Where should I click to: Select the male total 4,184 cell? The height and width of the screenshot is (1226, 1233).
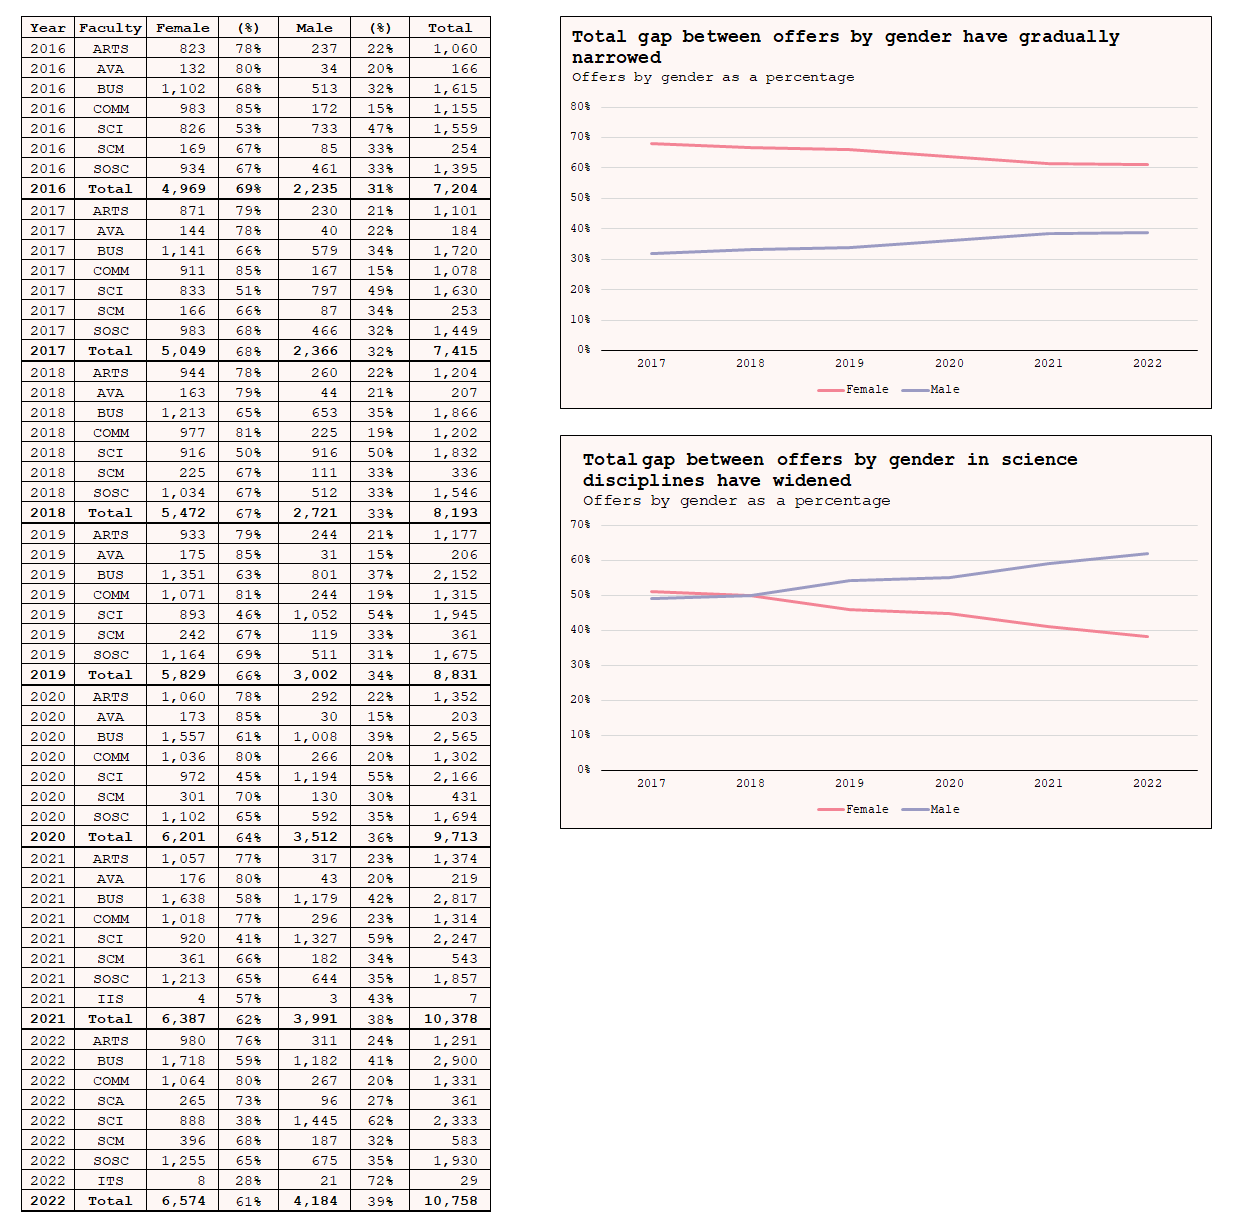314,1201
